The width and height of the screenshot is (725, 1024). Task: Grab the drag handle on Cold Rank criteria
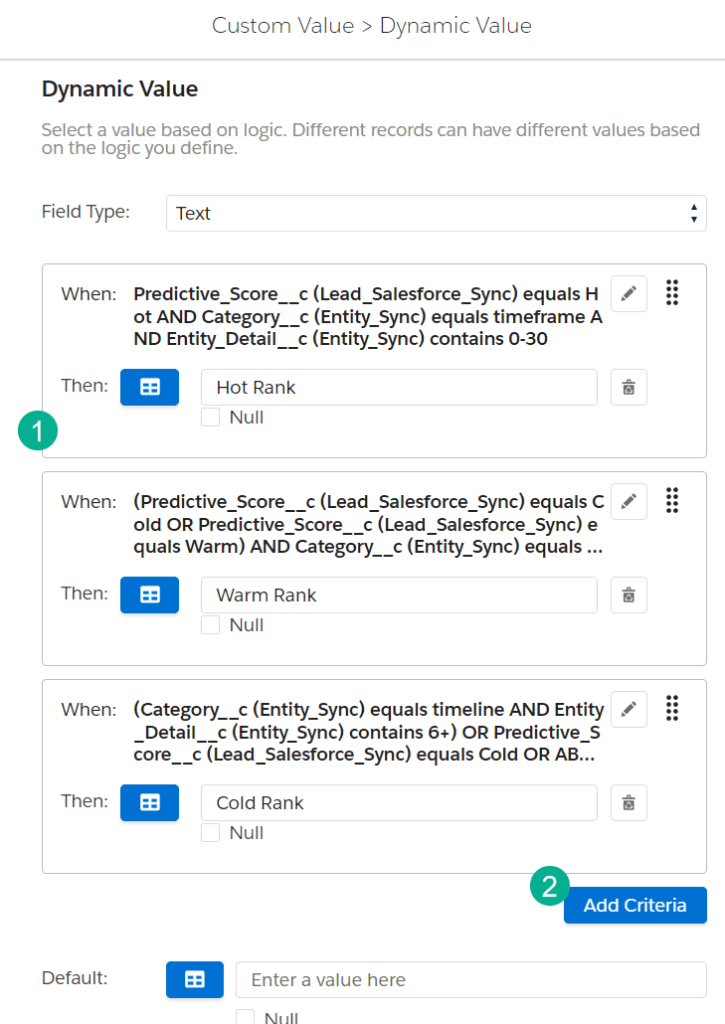click(672, 708)
